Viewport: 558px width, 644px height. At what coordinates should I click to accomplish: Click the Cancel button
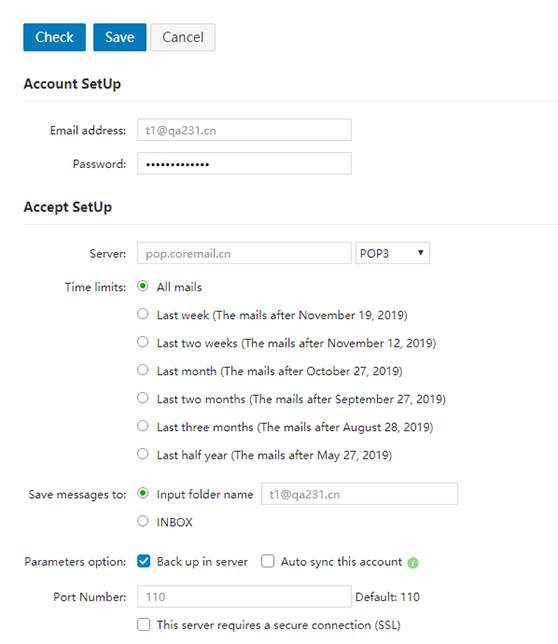pyautogui.click(x=183, y=37)
